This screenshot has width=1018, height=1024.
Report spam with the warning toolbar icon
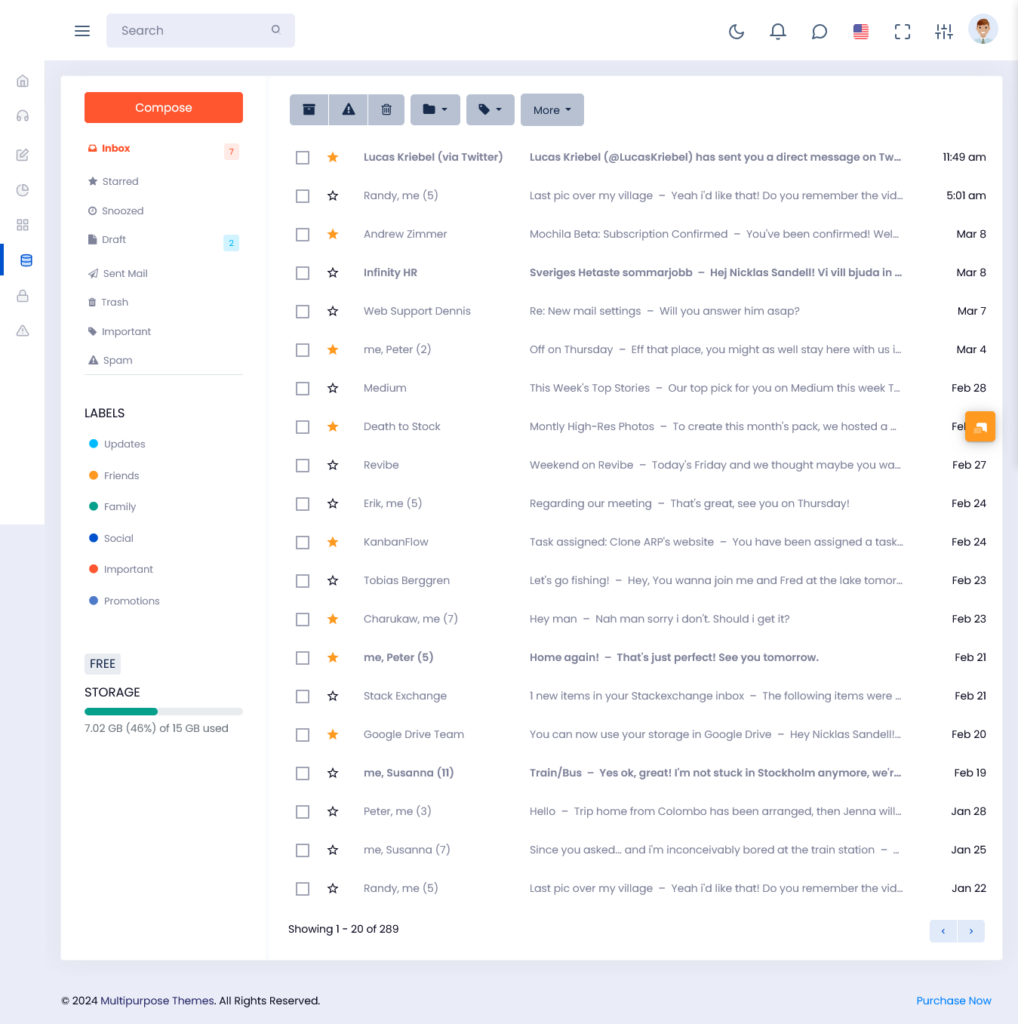point(347,109)
